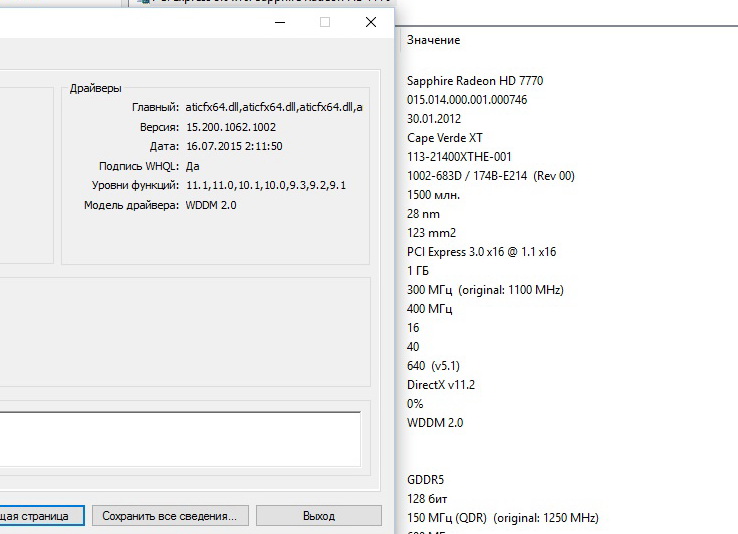Select '150 МГц (QDR) (original: 1250 MHz)' value
Screen dimensions: 738x534
pos(503,518)
